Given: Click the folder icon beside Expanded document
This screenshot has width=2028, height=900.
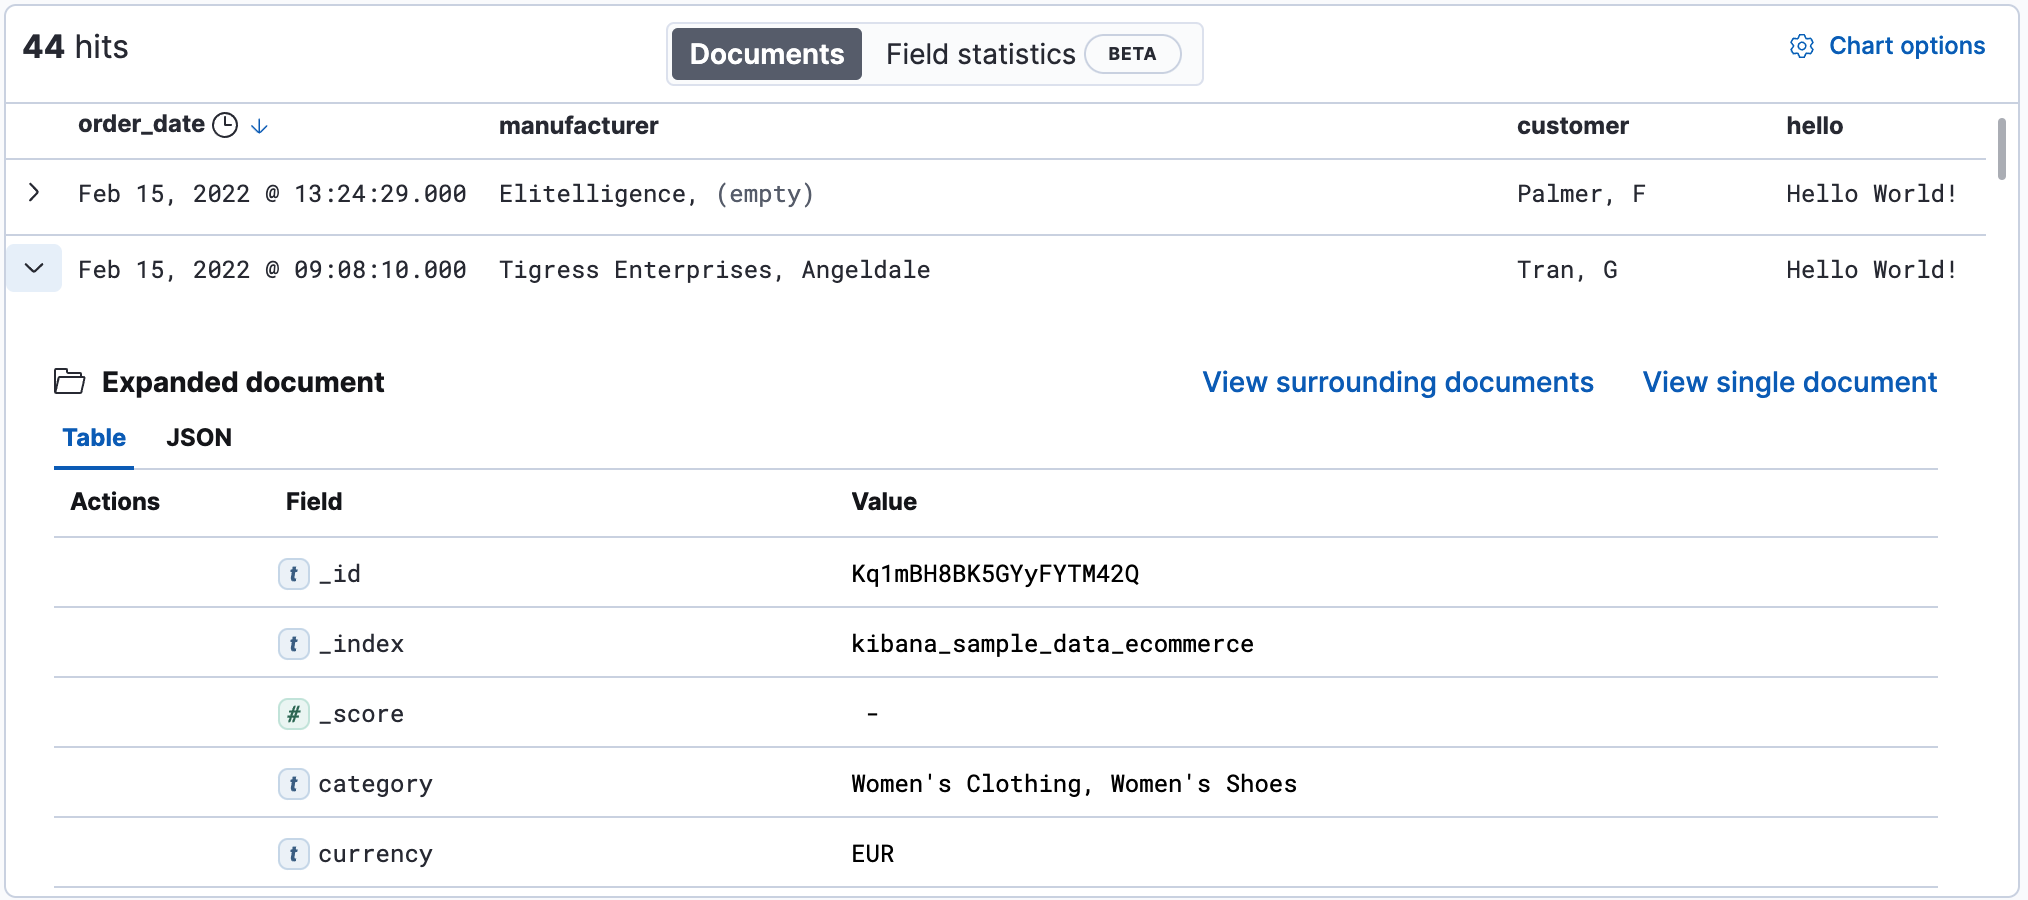Looking at the screenshot, I should click(x=70, y=382).
